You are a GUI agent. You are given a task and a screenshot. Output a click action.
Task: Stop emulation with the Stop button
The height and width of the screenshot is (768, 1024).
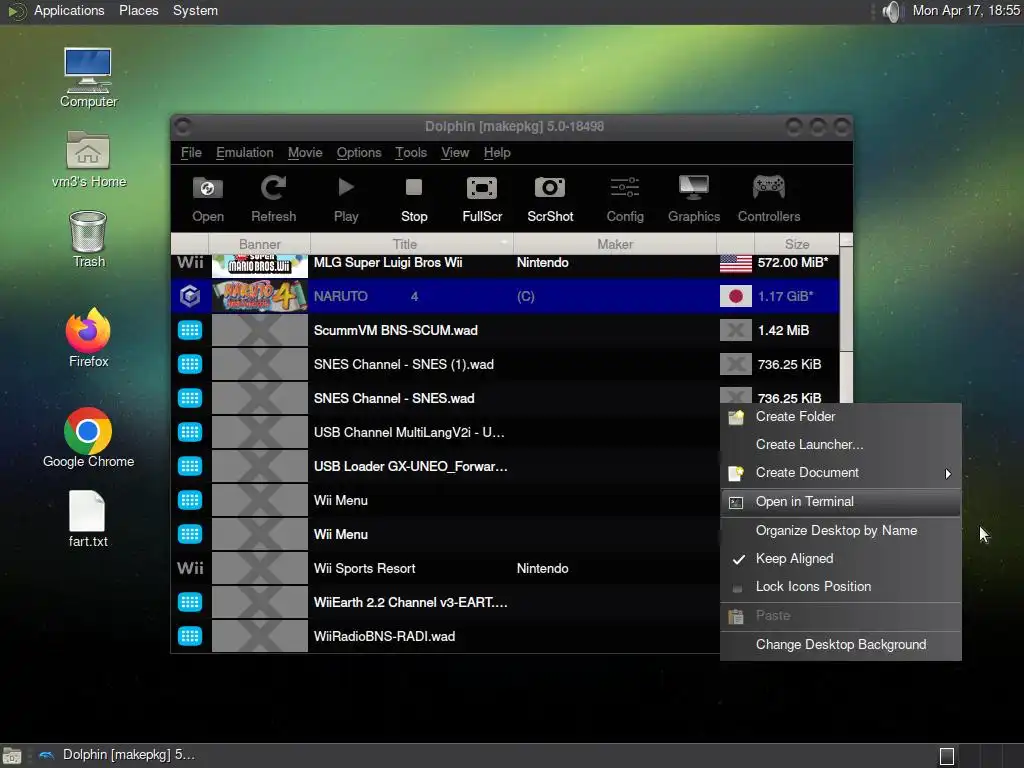point(414,199)
